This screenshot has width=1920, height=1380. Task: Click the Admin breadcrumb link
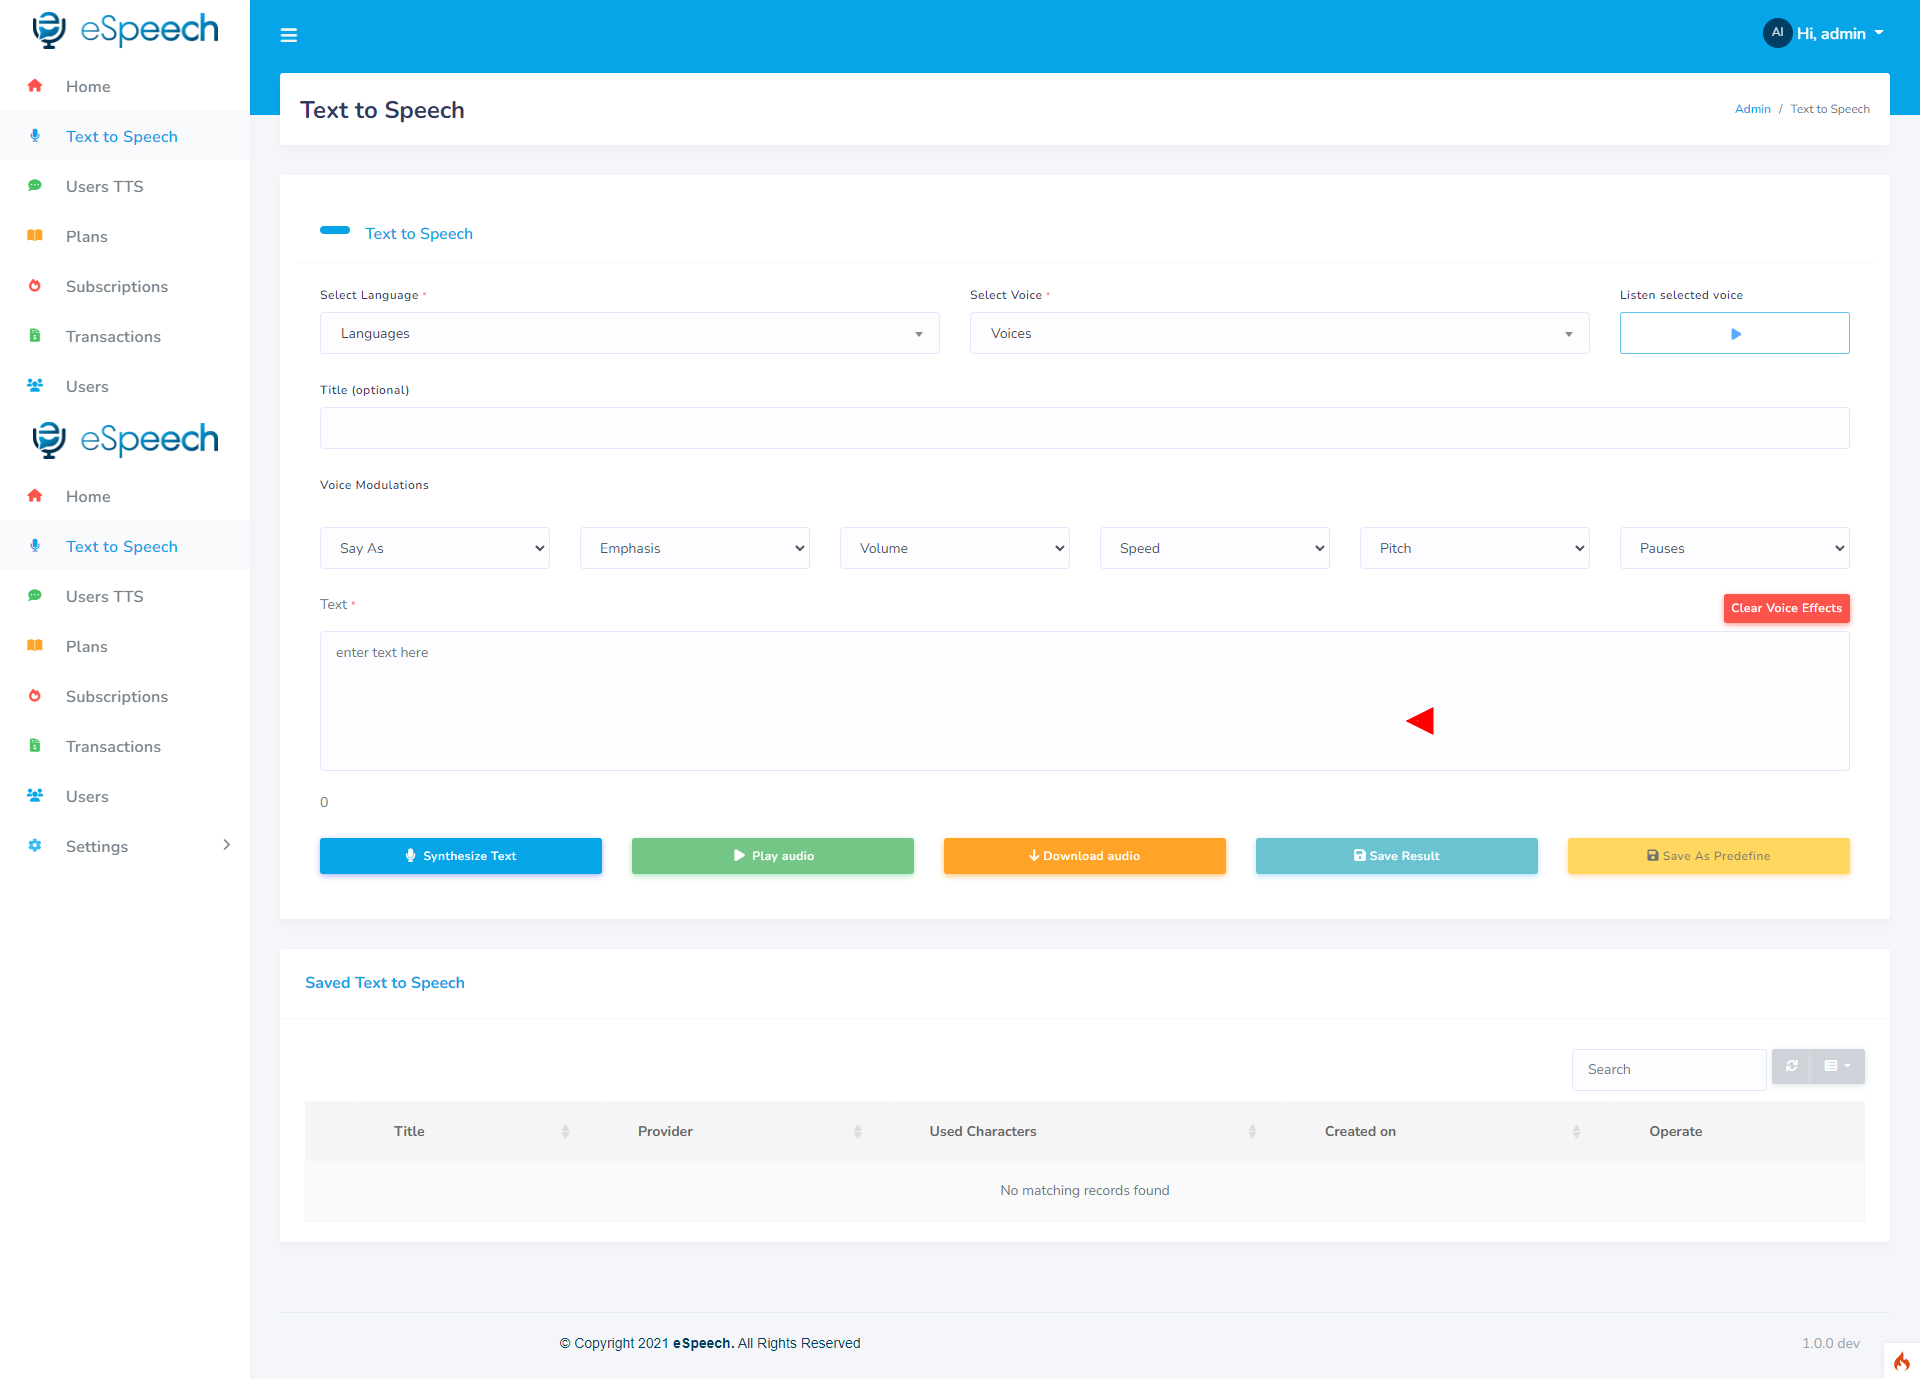[1752, 109]
